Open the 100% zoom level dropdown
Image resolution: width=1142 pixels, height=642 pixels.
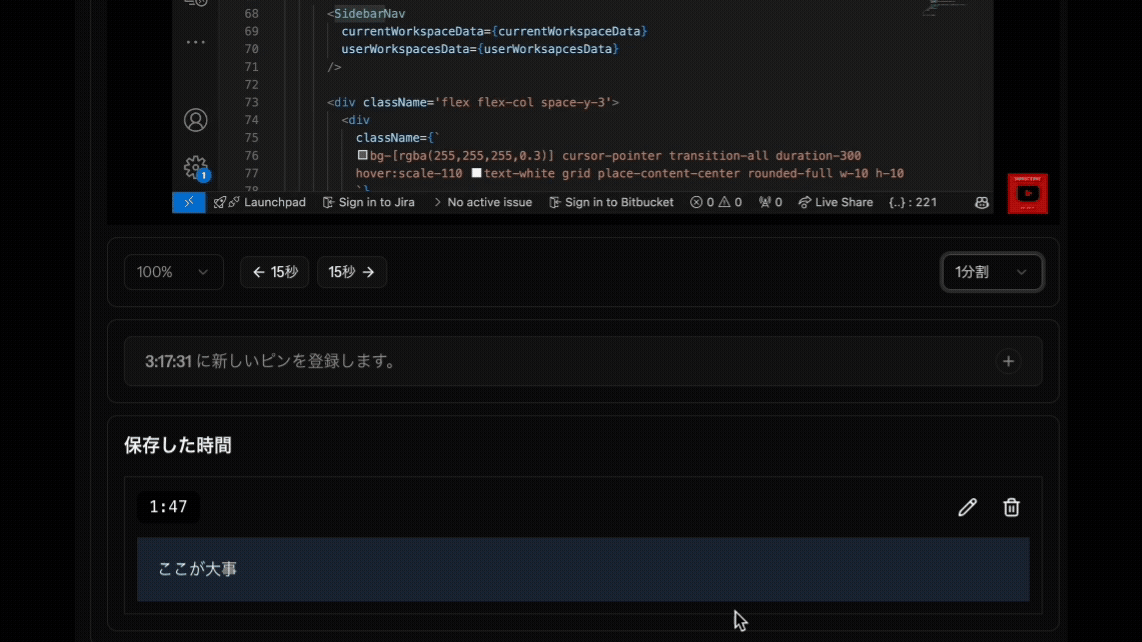coord(173,271)
